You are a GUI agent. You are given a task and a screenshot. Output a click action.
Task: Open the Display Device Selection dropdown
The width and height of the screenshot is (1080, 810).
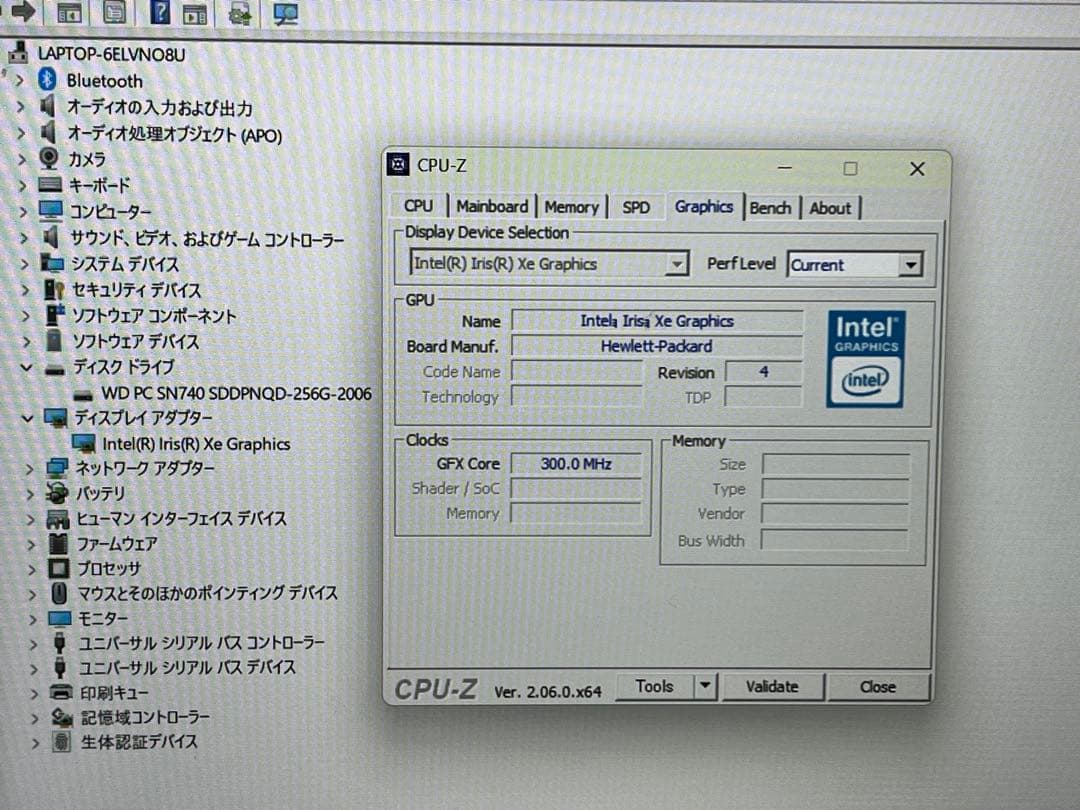click(679, 263)
